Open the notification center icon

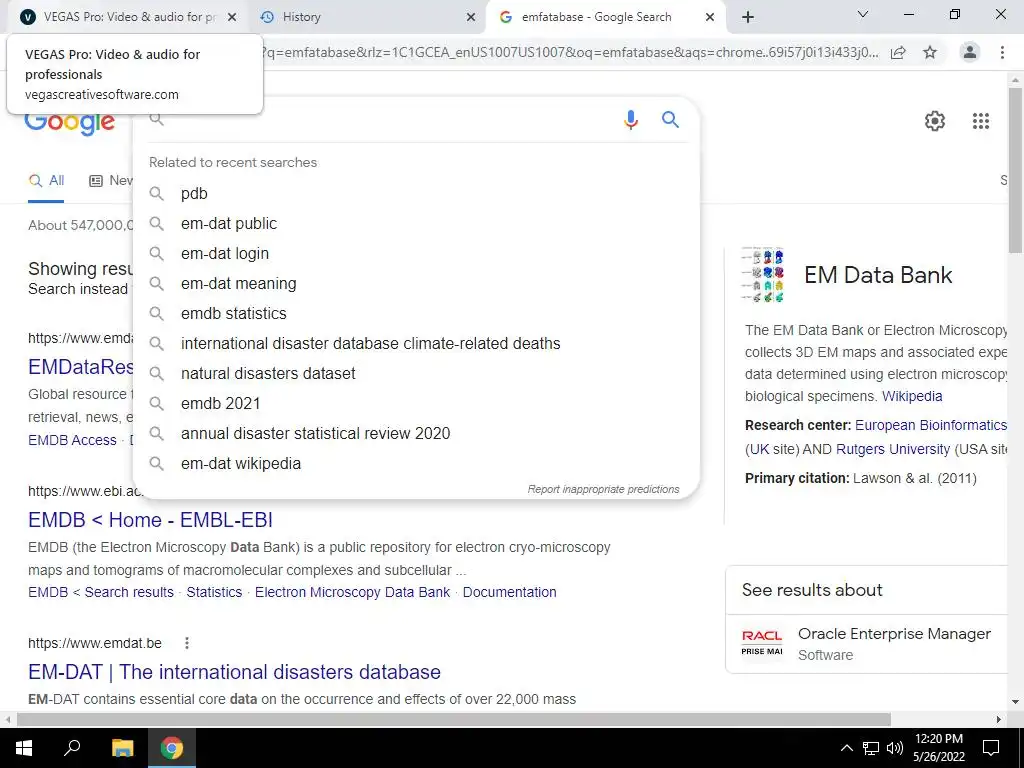pyautogui.click(x=991, y=748)
